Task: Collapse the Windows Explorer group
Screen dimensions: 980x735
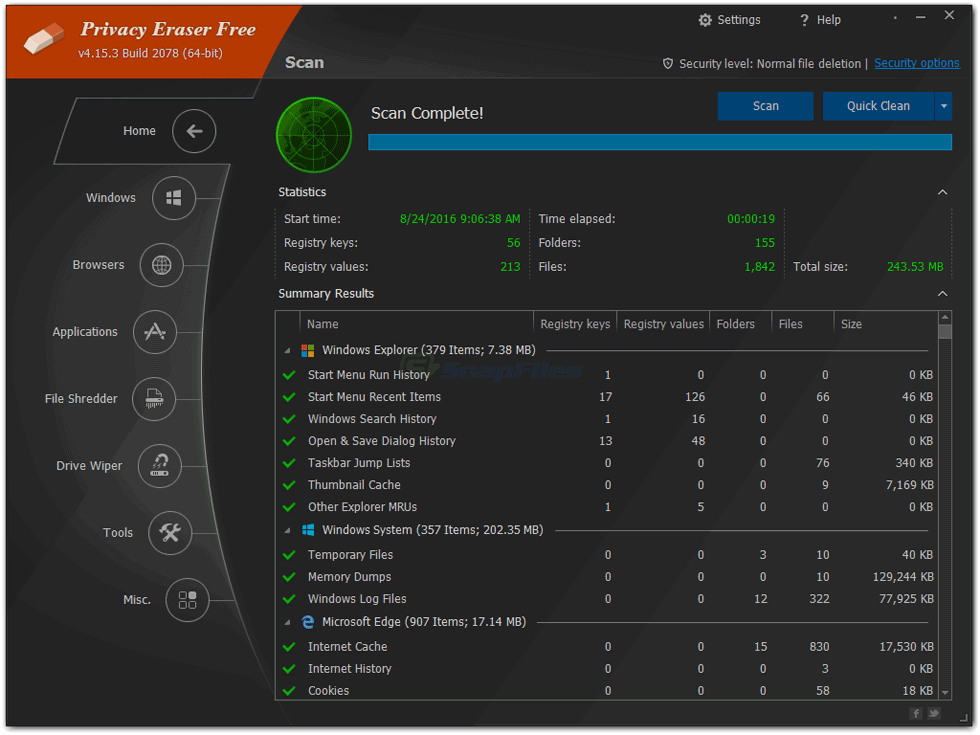Action: point(289,351)
